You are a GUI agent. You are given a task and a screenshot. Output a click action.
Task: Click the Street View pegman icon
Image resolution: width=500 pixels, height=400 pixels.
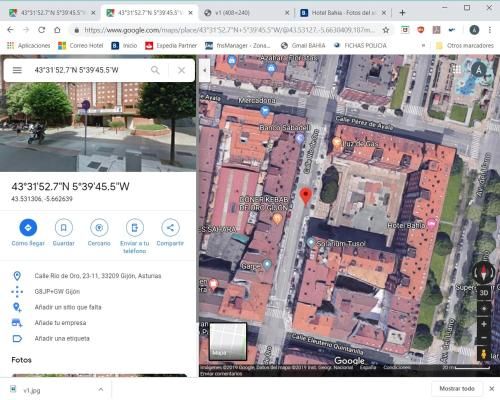(x=484, y=353)
